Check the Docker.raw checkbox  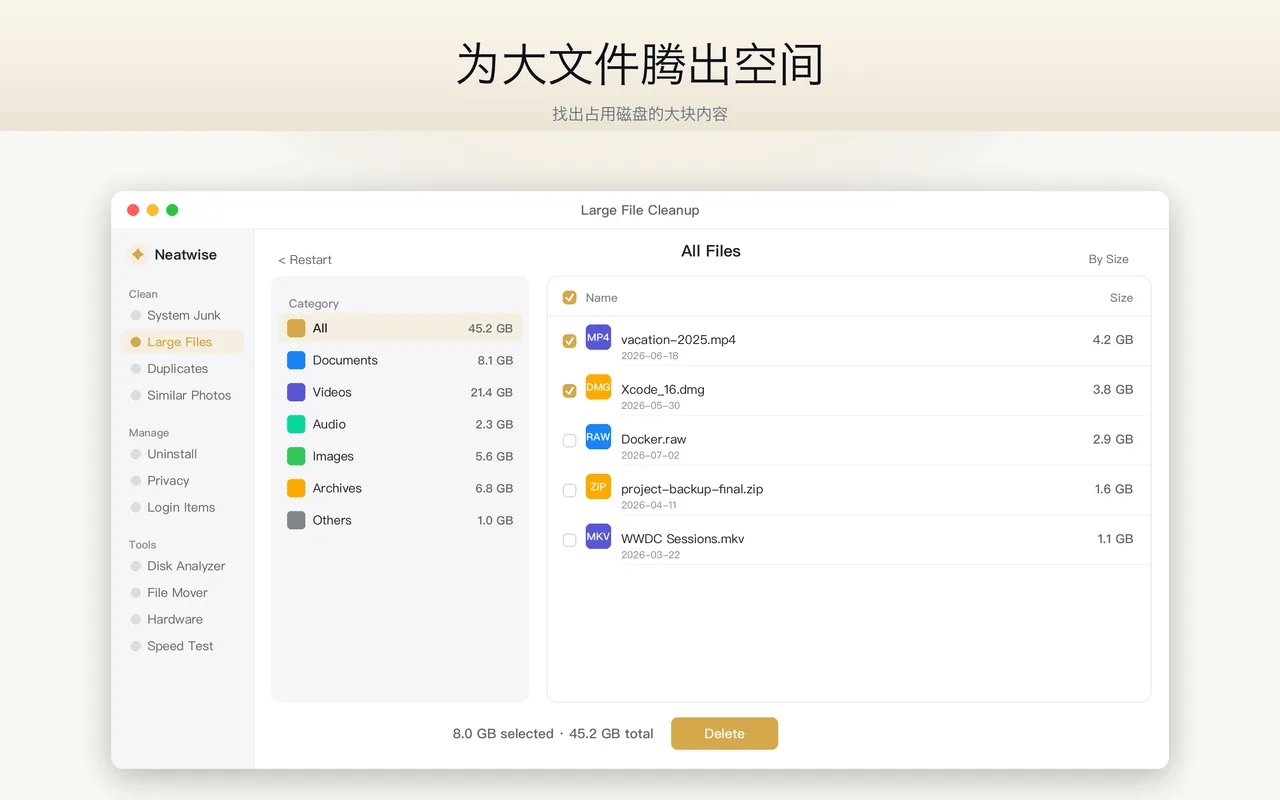[570, 441]
